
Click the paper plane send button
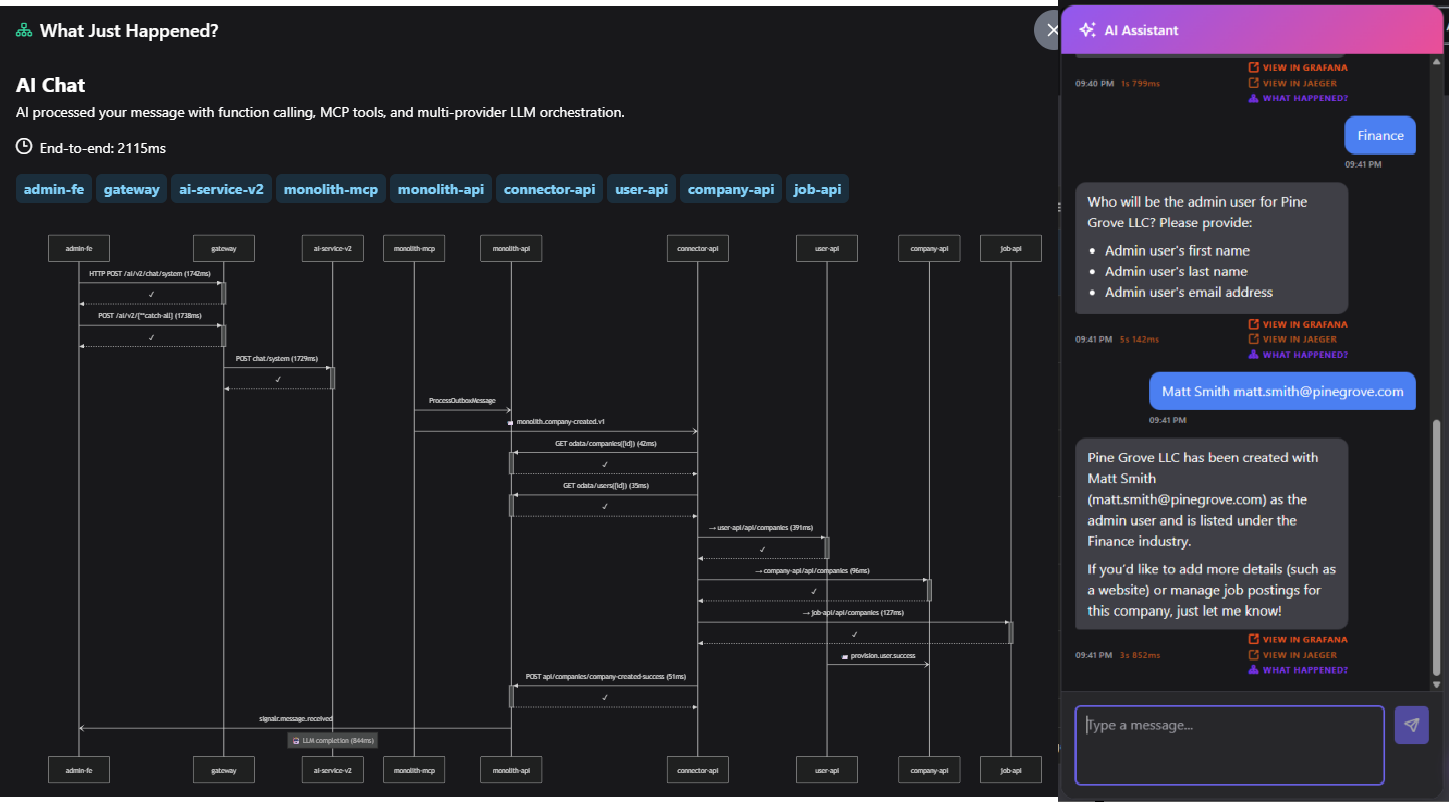coord(1411,725)
